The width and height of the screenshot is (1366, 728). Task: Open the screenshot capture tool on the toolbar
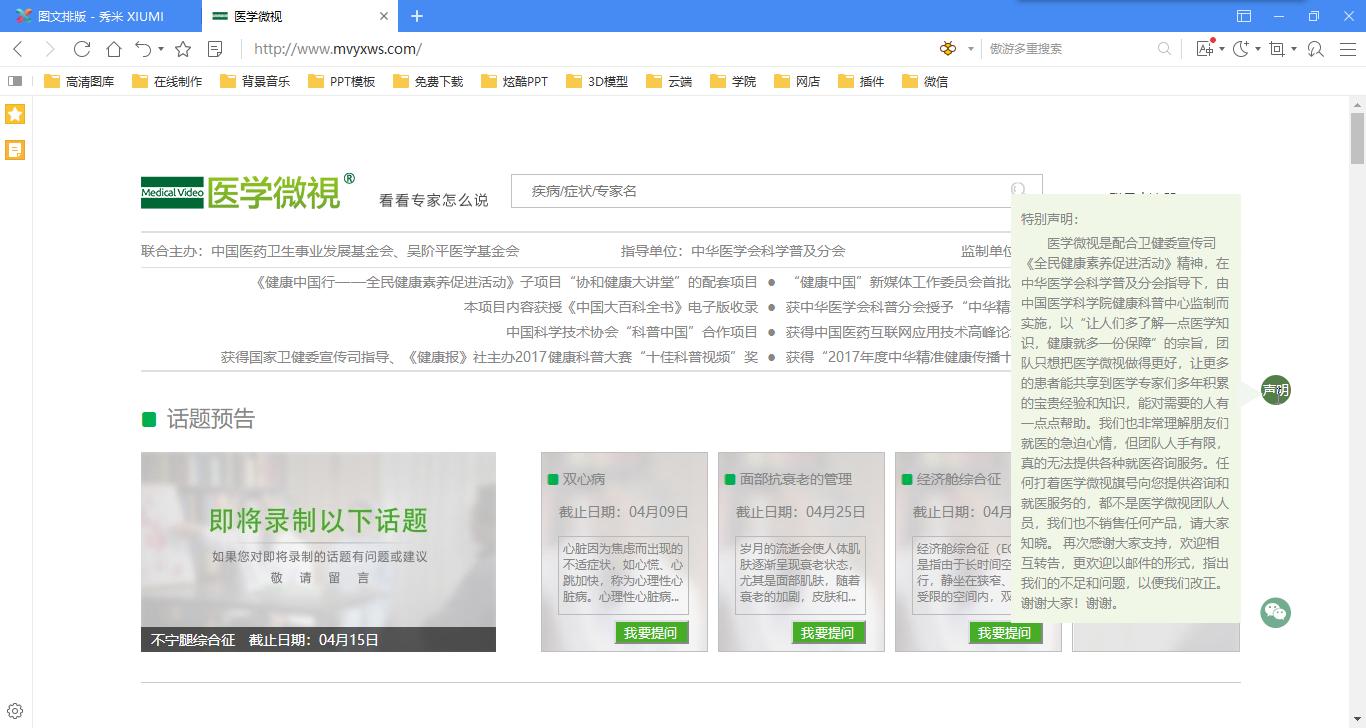(1277, 48)
